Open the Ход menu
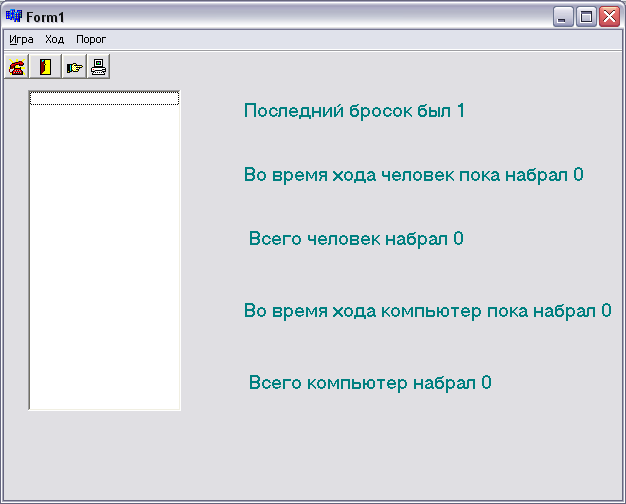 coord(54,40)
